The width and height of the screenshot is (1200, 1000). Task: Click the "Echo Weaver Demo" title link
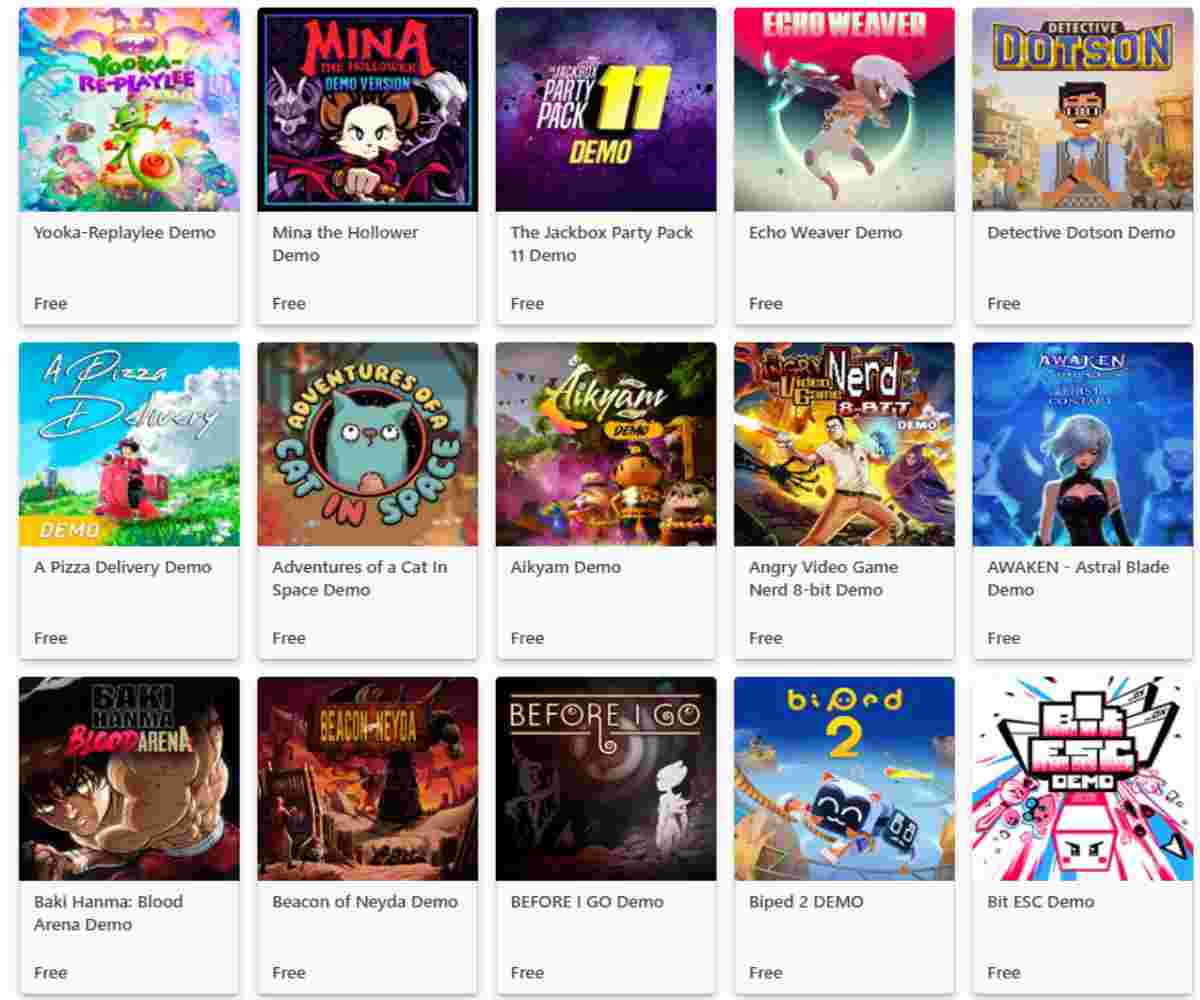coord(825,233)
